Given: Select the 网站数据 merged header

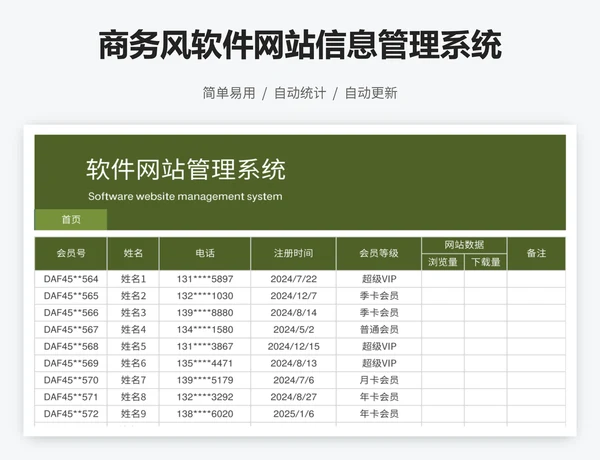Looking at the screenshot, I should (x=464, y=245).
